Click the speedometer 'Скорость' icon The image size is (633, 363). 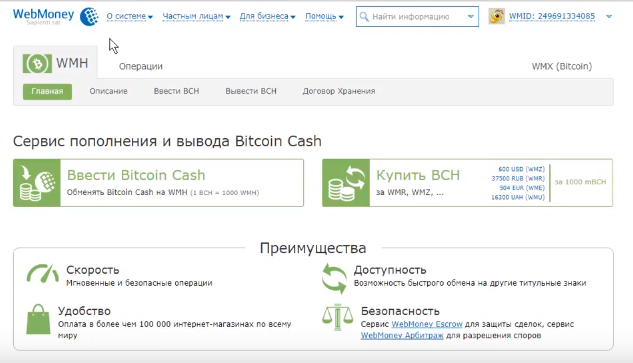pos(42,273)
